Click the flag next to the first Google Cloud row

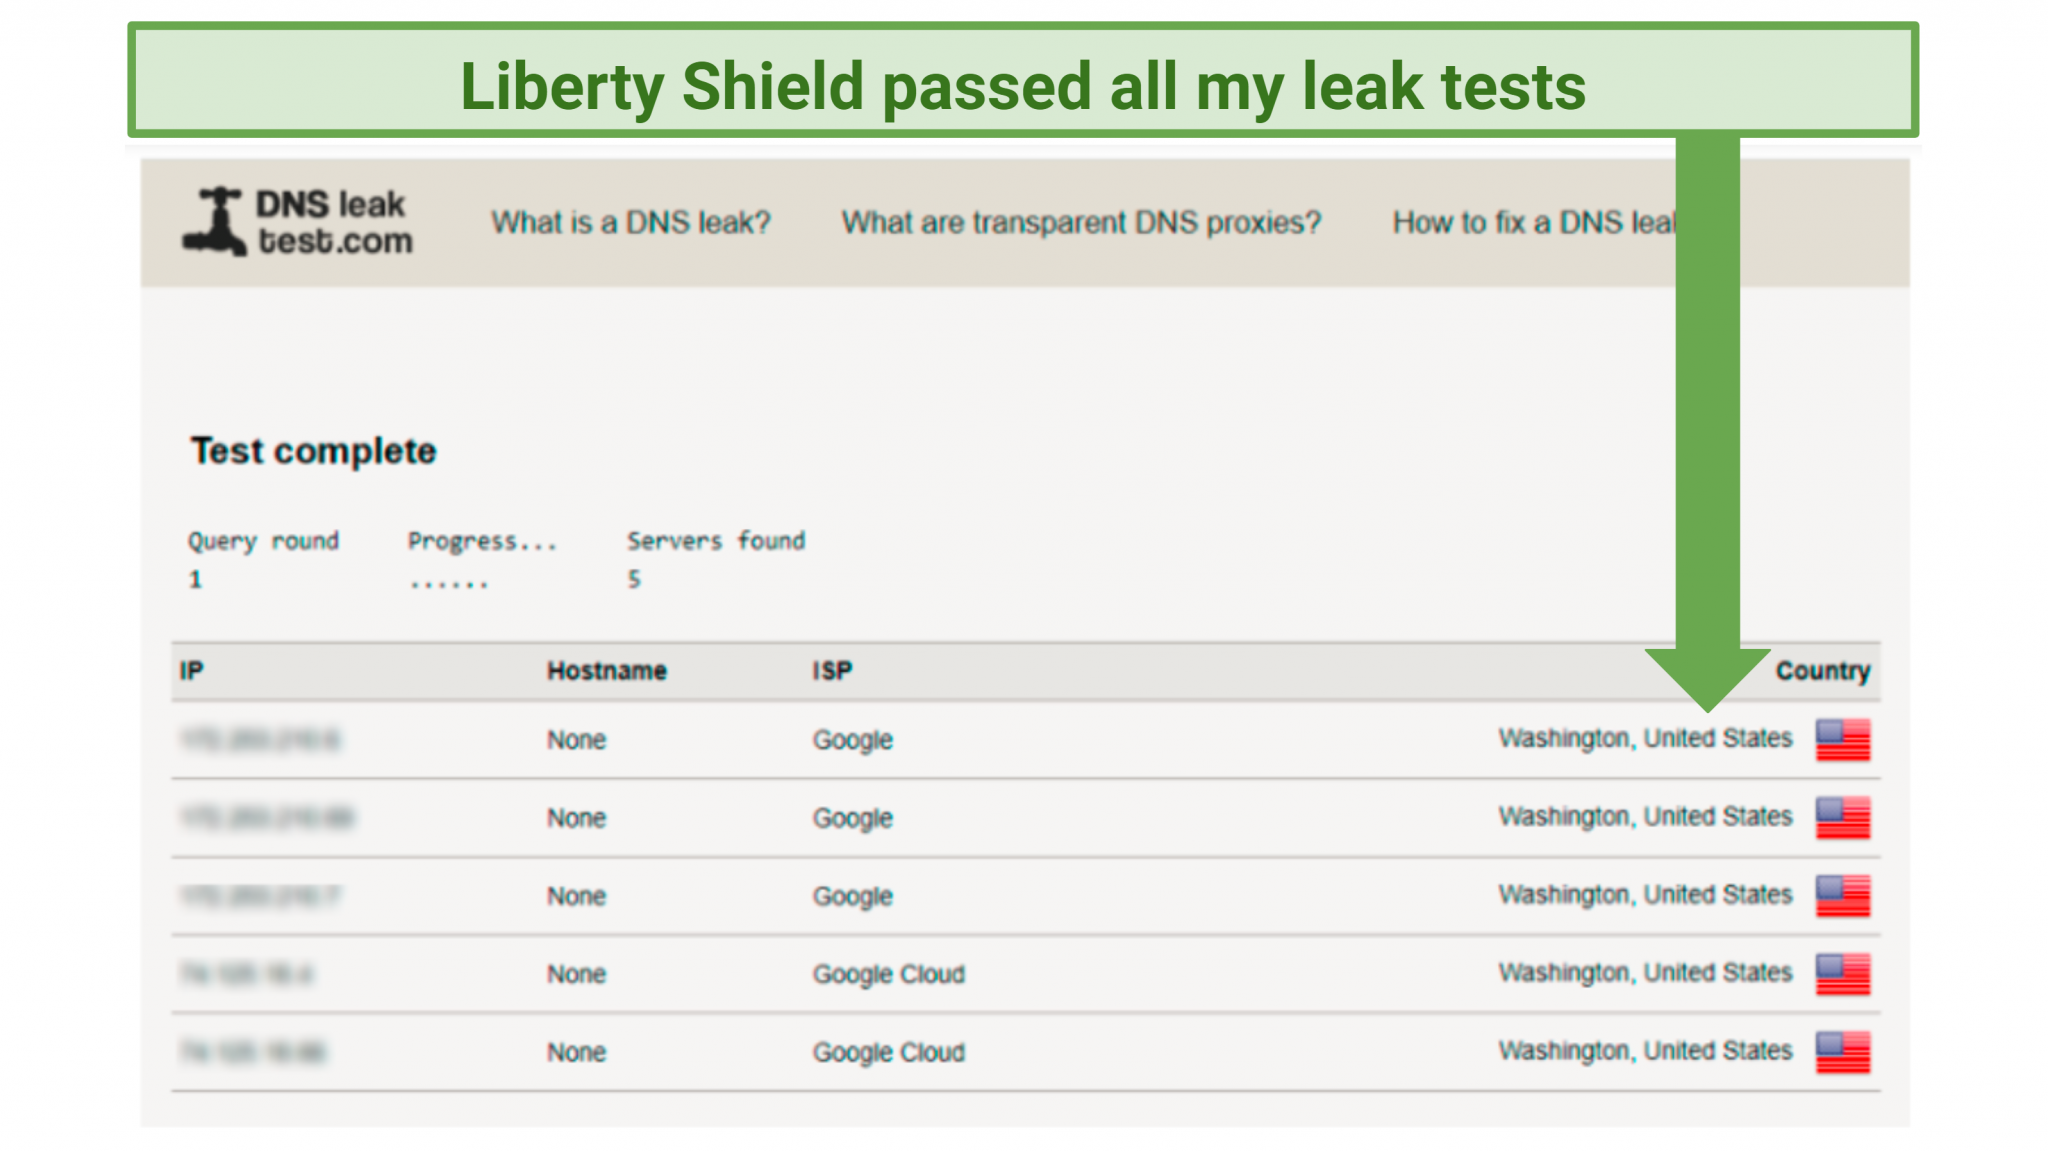[x=1843, y=974]
